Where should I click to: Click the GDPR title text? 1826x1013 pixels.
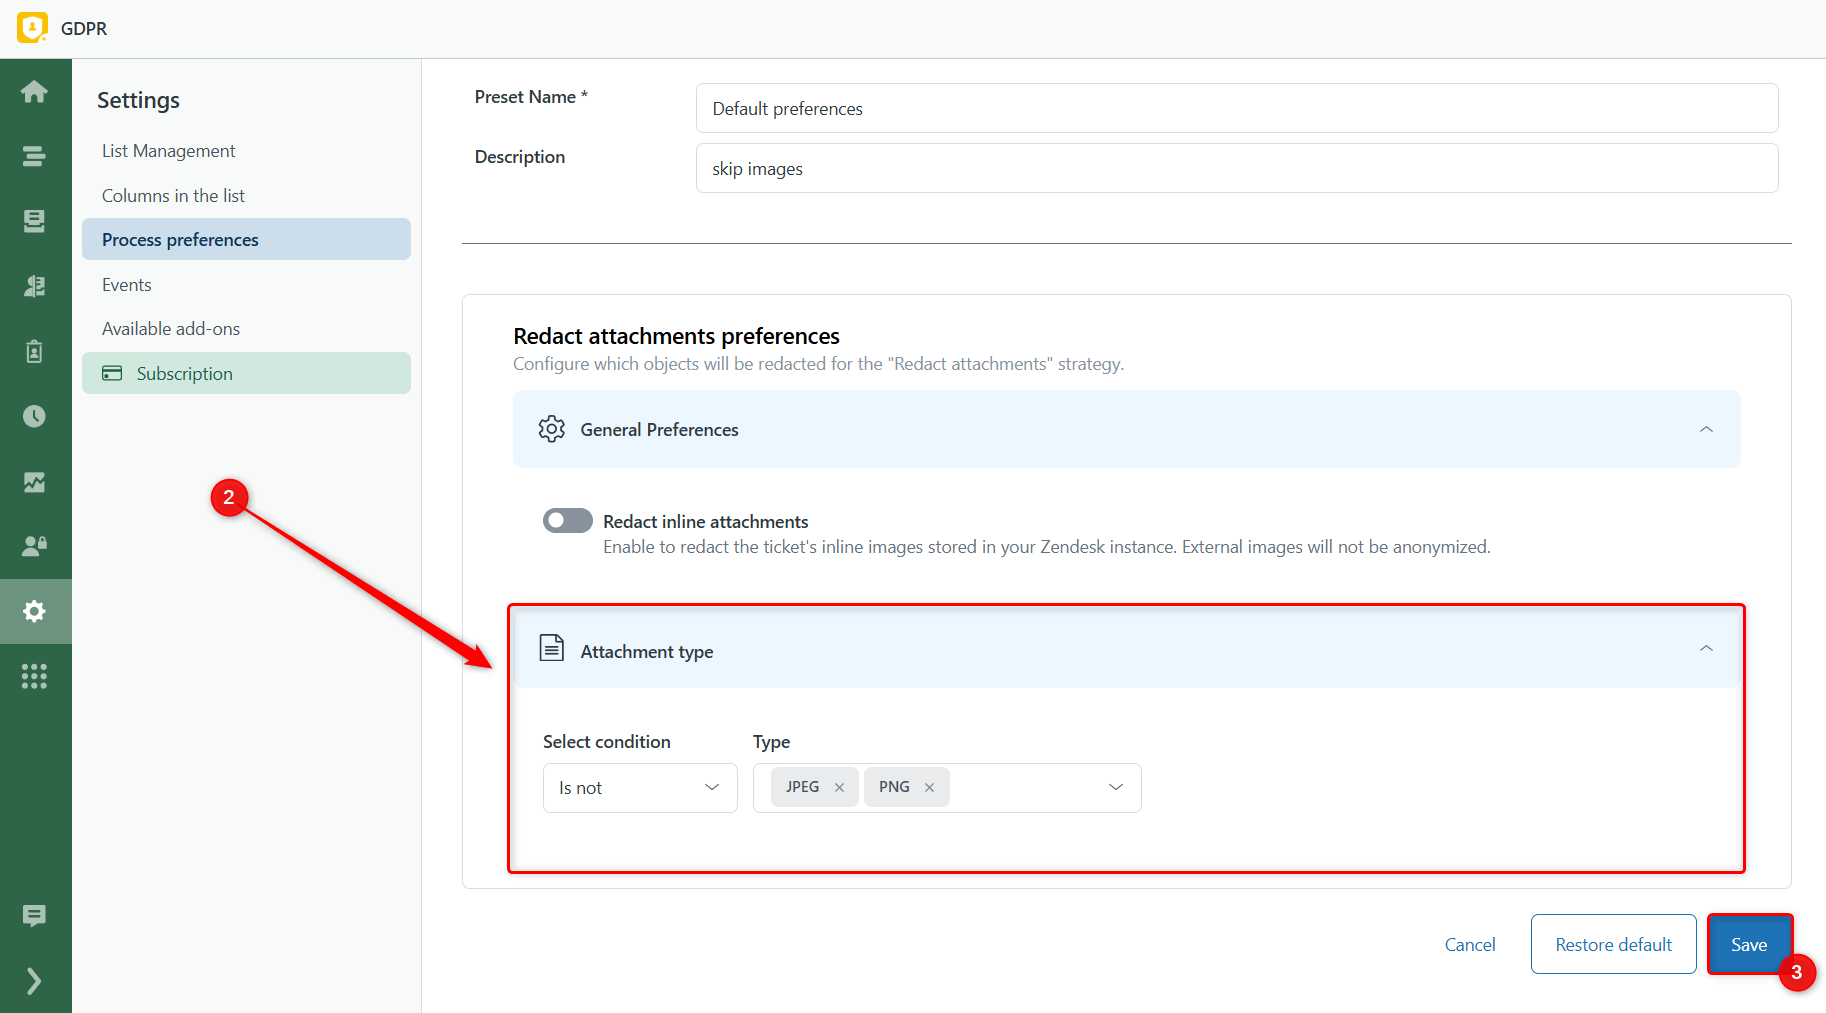[84, 29]
